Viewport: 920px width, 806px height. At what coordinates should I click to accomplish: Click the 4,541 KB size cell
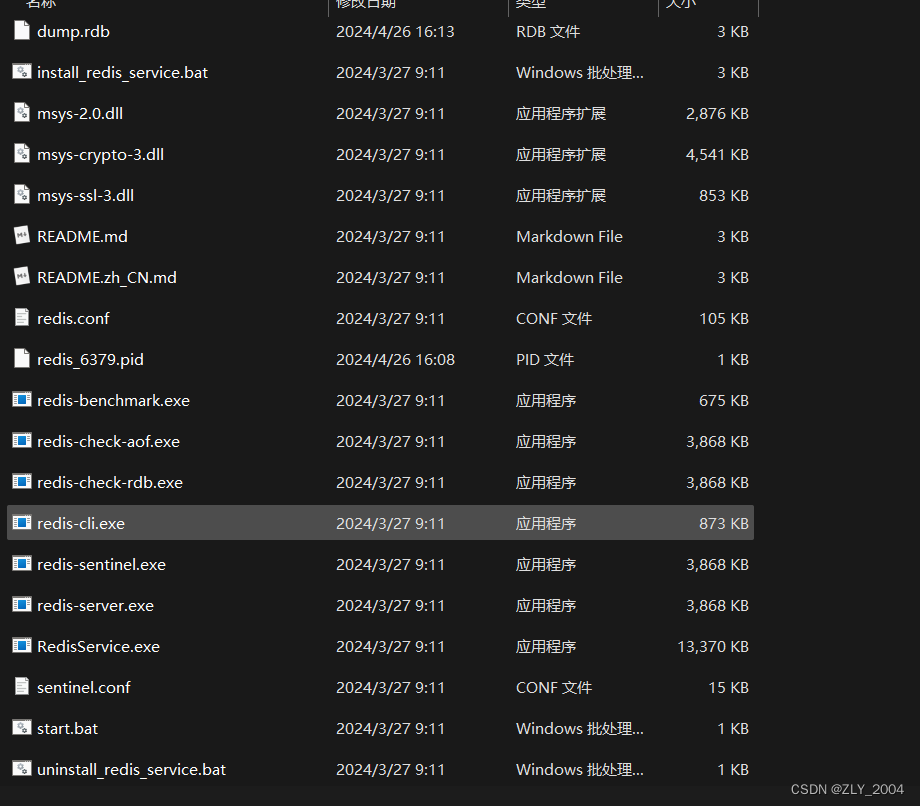[717, 155]
